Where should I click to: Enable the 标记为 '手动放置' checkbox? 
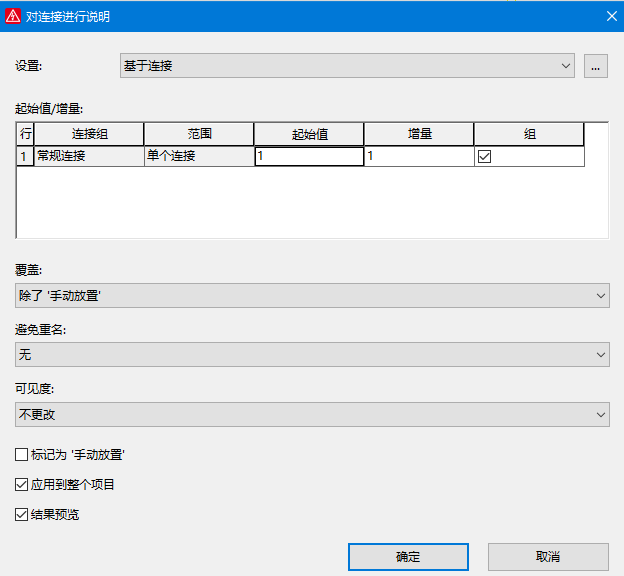pyautogui.click(x=21, y=455)
